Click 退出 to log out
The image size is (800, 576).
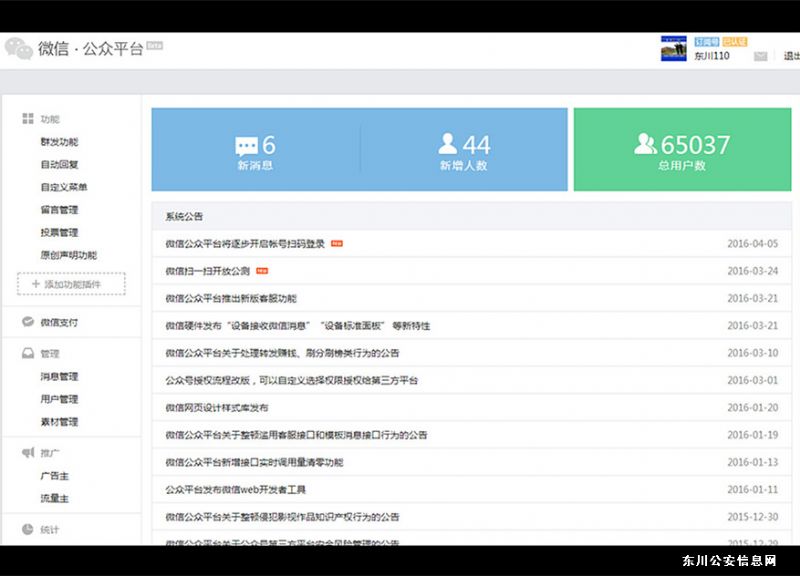[790, 56]
